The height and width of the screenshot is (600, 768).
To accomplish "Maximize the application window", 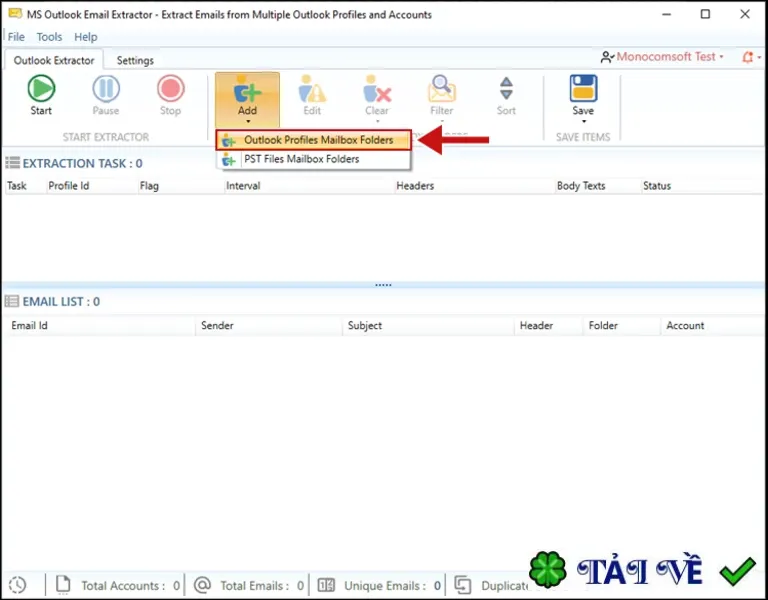I will pos(705,14).
